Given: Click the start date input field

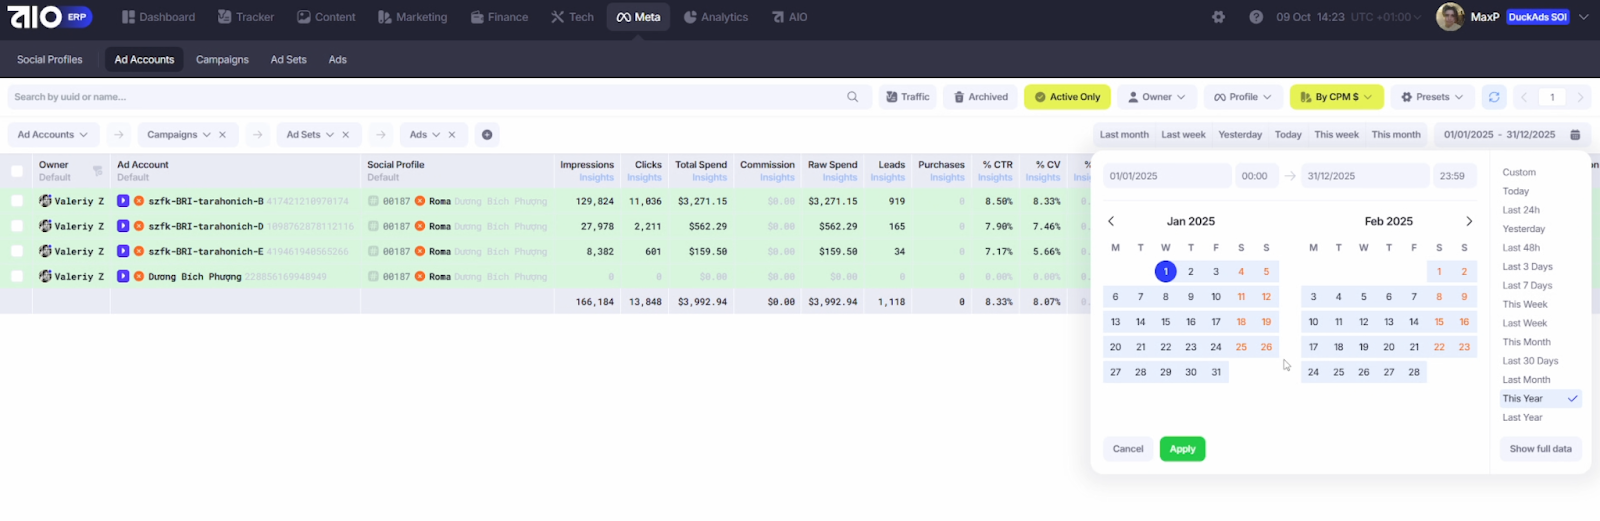Looking at the screenshot, I should (1166, 176).
